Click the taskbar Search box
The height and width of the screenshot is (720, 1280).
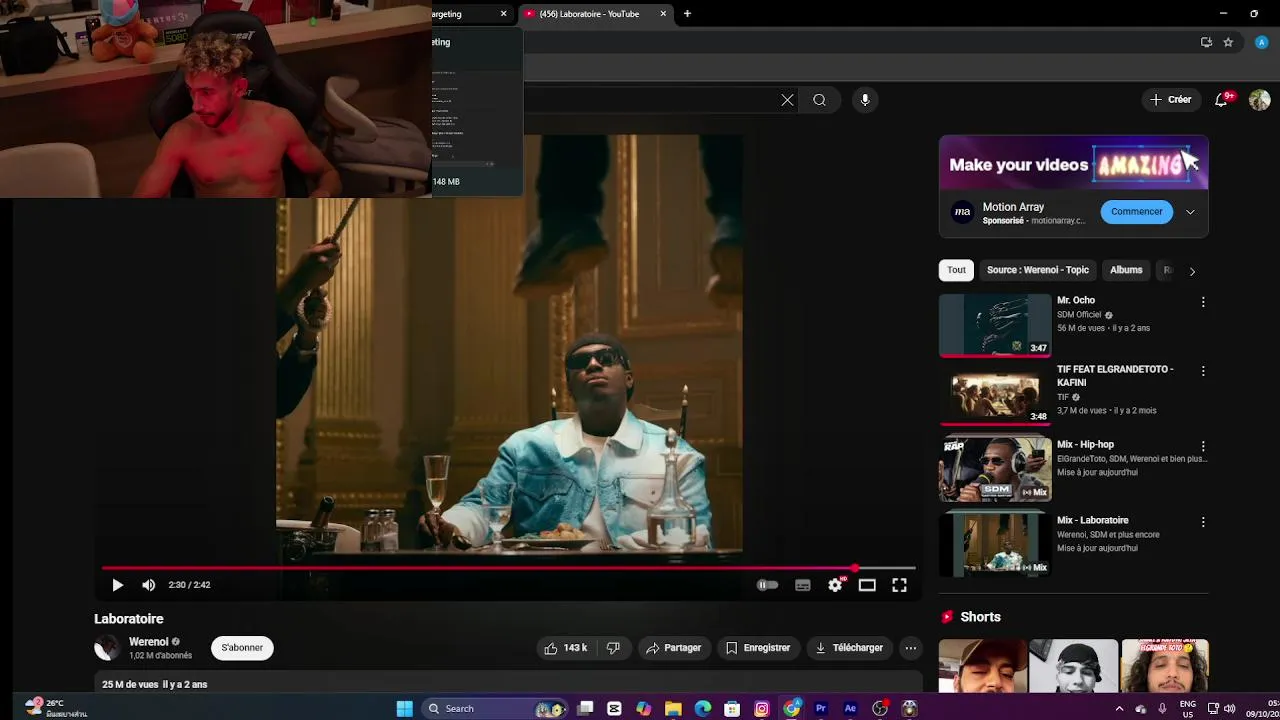pyautogui.click(x=496, y=708)
